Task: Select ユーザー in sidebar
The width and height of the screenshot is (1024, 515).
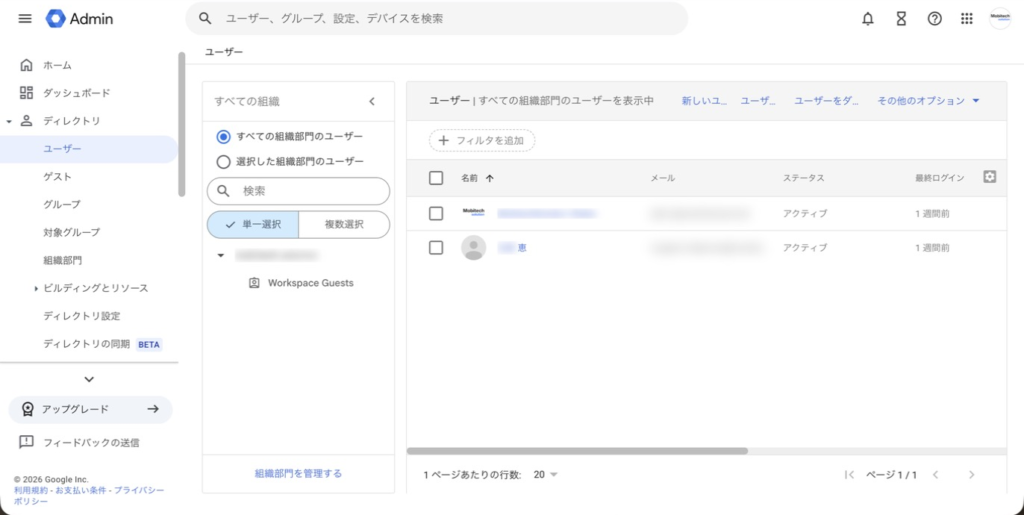Action: coord(89,149)
